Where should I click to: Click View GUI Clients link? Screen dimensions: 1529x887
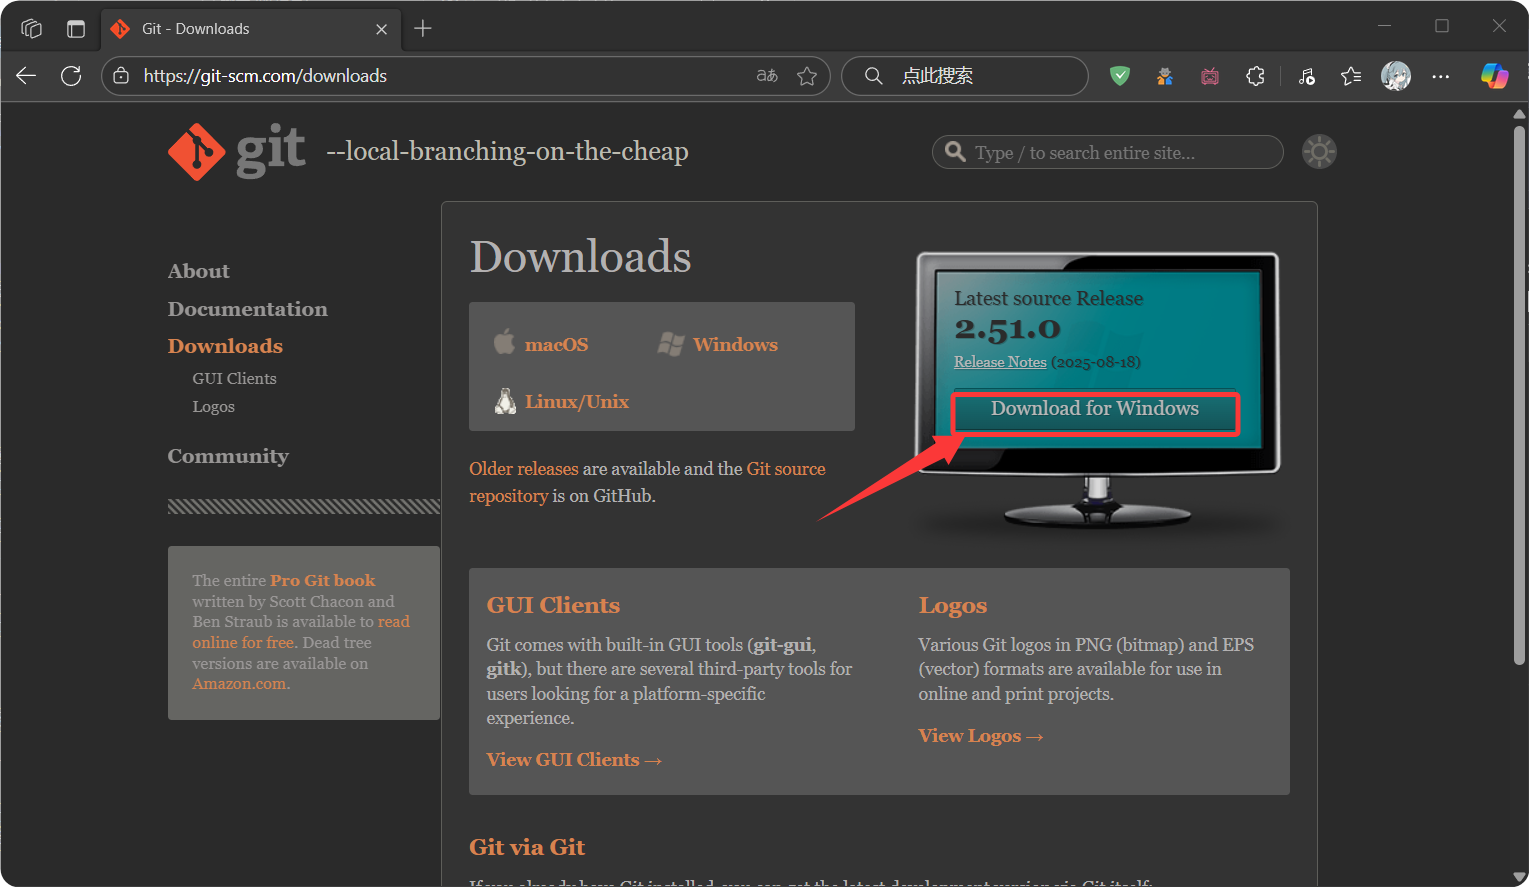coord(574,760)
